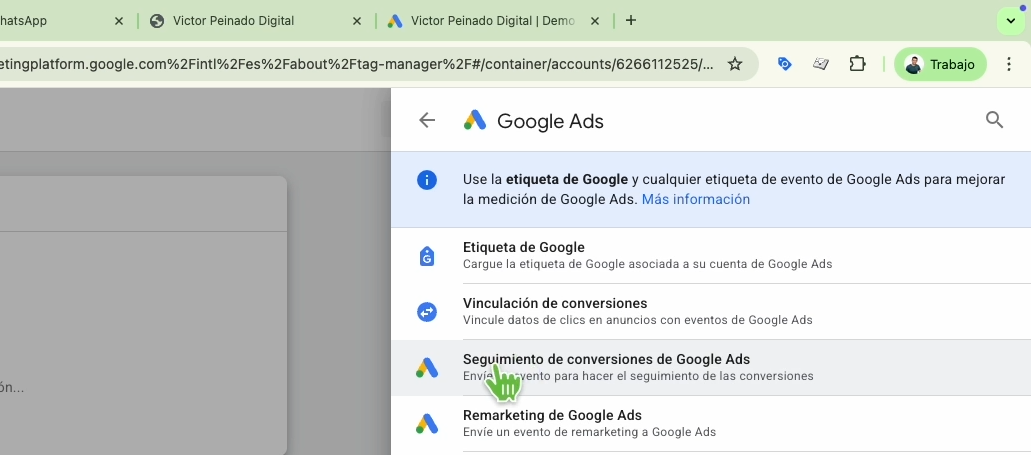1031x455 pixels.
Task: Expand the tab search dropdown arrow
Action: click(1011, 21)
